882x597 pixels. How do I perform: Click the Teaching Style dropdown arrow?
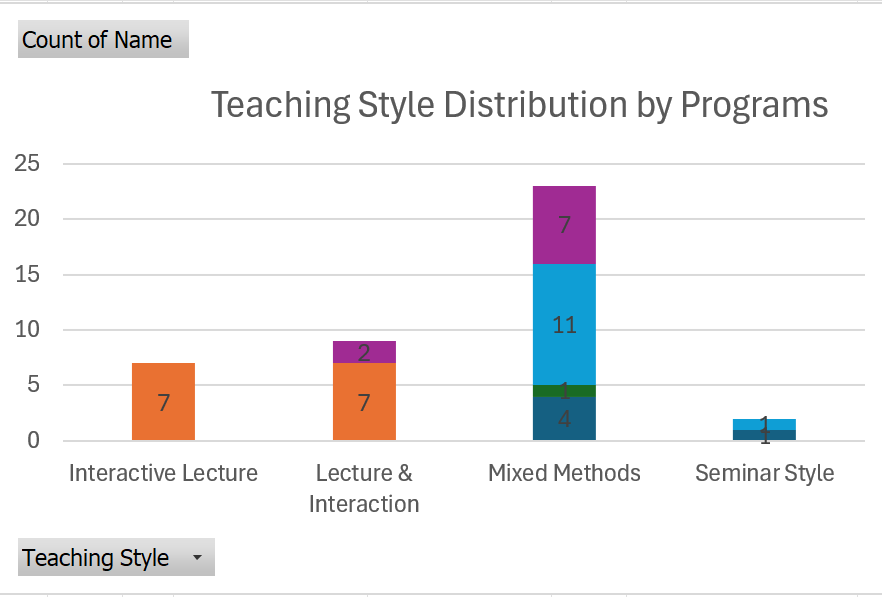(x=197, y=557)
